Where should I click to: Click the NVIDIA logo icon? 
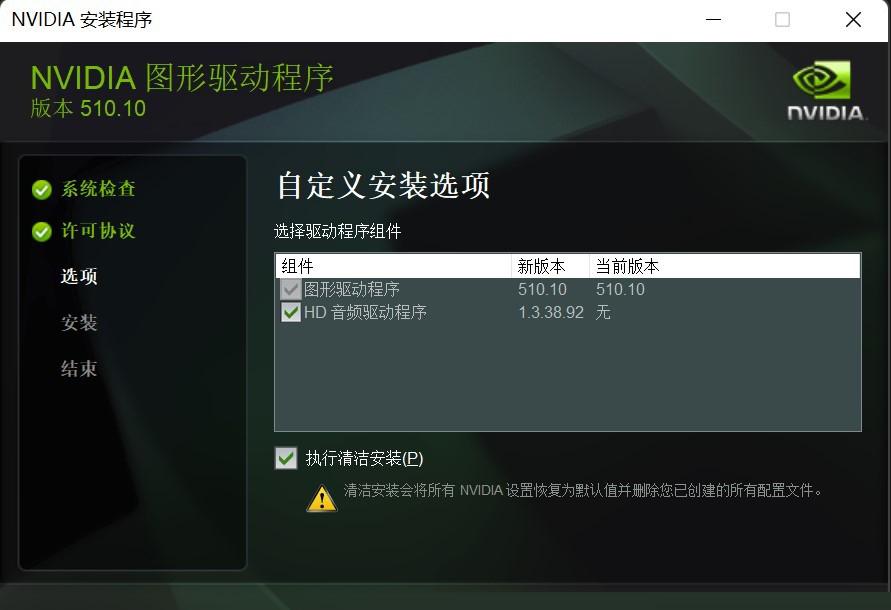826,90
